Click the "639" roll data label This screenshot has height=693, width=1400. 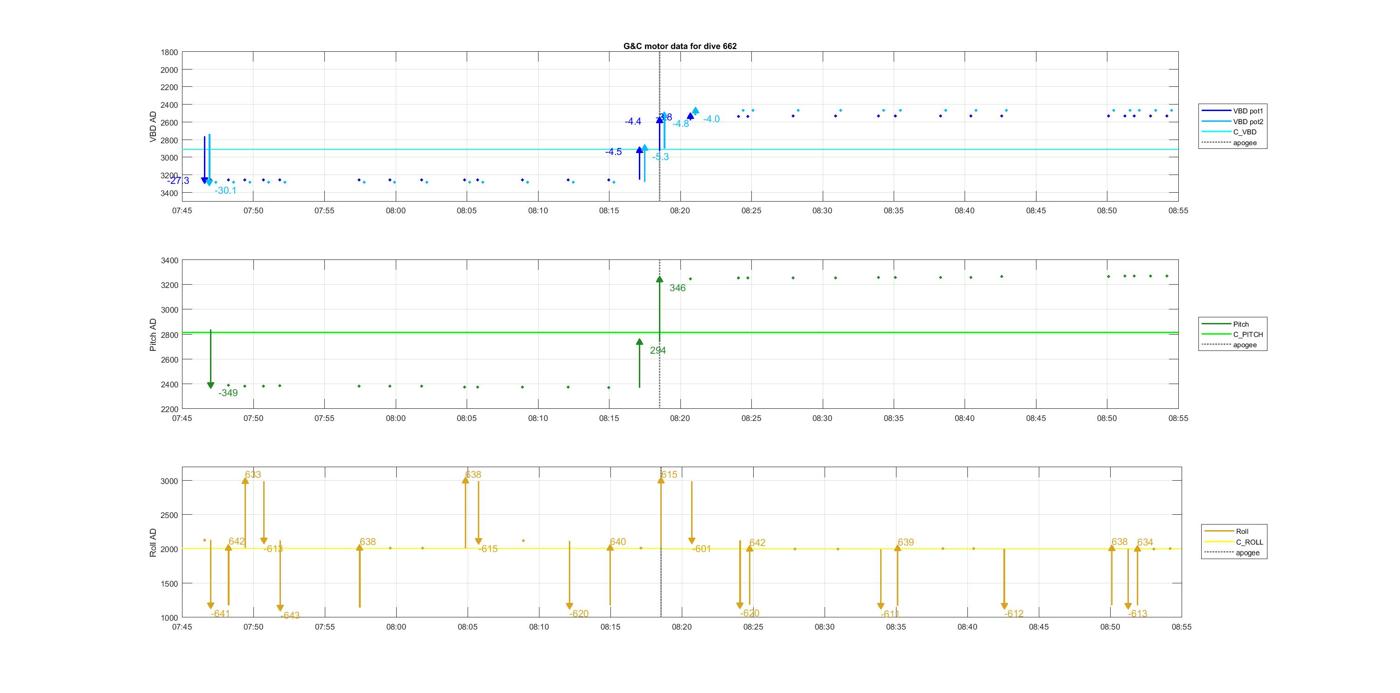[x=906, y=542]
